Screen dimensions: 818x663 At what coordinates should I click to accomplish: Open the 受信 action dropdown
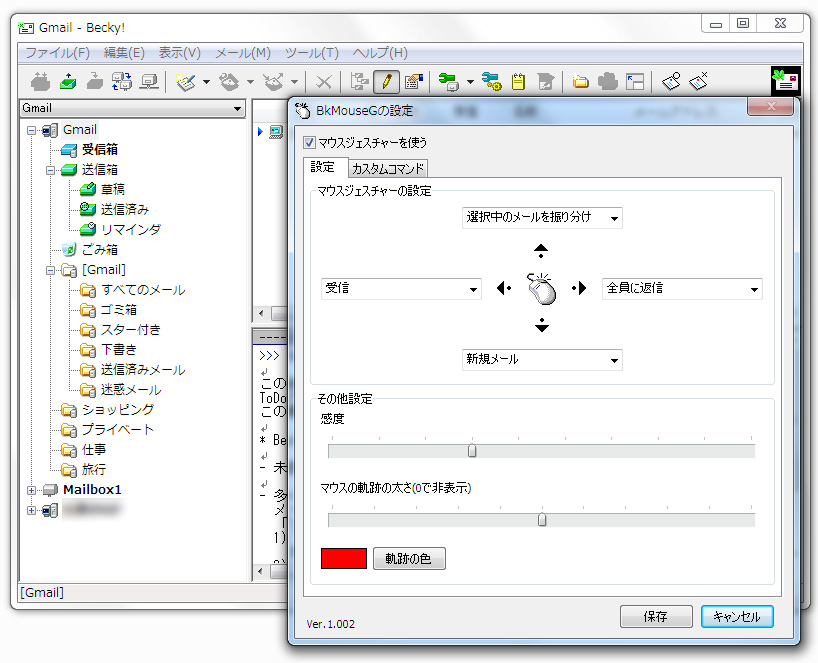pos(400,288)
